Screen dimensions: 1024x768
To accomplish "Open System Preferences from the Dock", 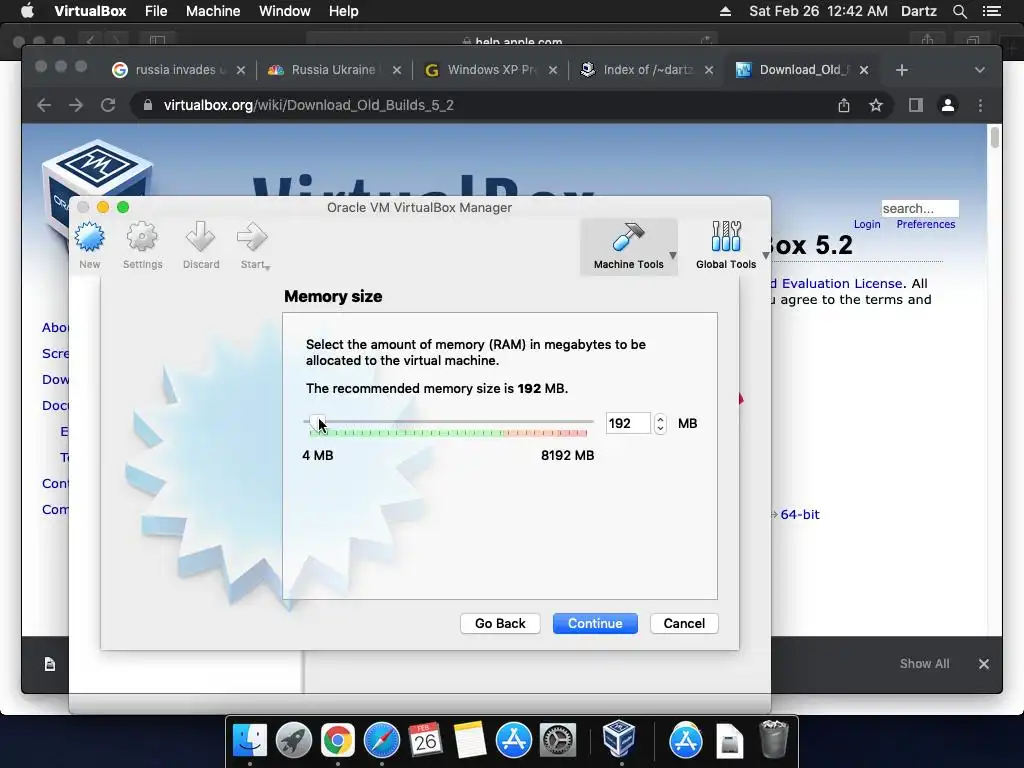I will click(x=557, y=740).
